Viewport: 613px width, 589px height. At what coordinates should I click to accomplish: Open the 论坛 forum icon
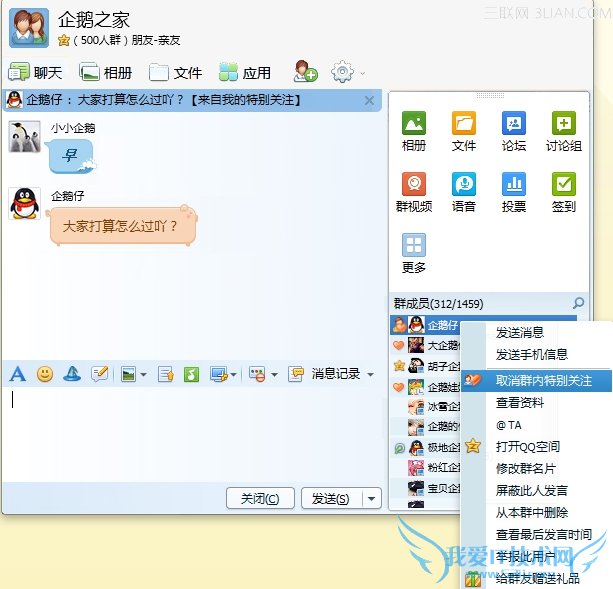point(514,131)
